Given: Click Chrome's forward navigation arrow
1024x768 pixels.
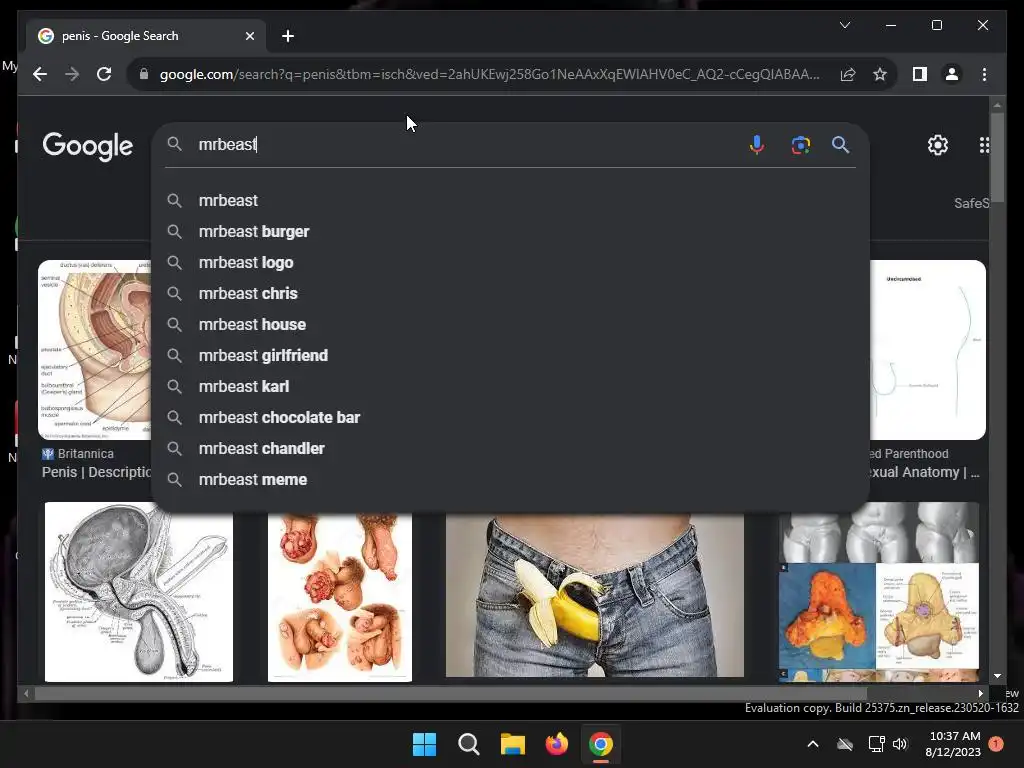Looking at the screenshot, I should 72,74.
